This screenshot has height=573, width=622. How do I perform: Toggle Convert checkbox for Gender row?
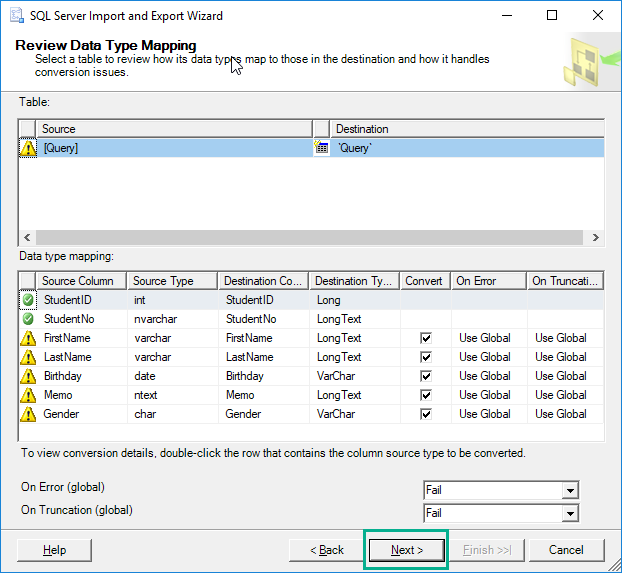point(425,414)
